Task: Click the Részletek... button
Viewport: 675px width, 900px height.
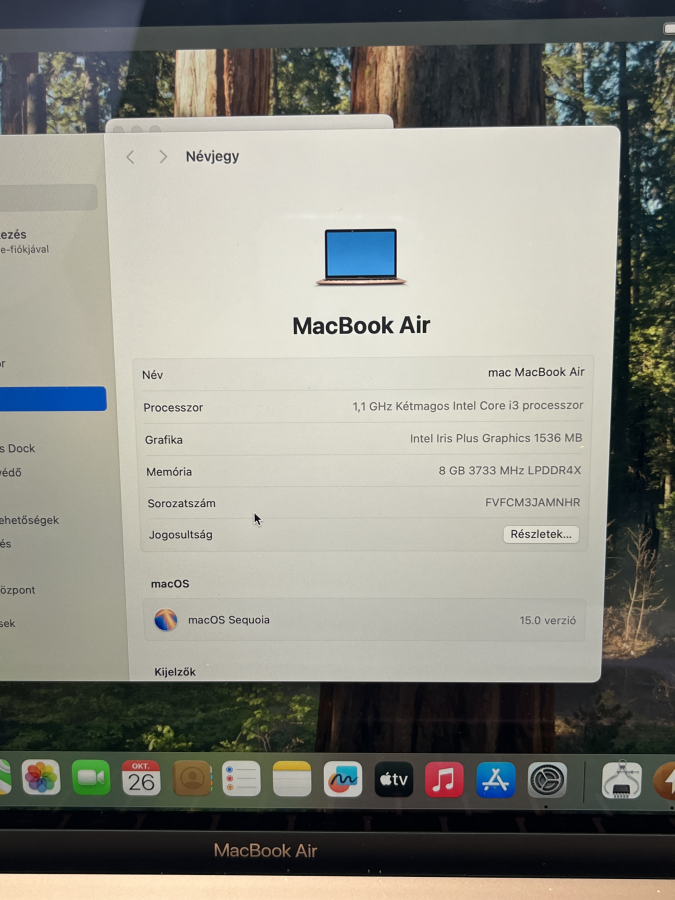Action: 541,534
